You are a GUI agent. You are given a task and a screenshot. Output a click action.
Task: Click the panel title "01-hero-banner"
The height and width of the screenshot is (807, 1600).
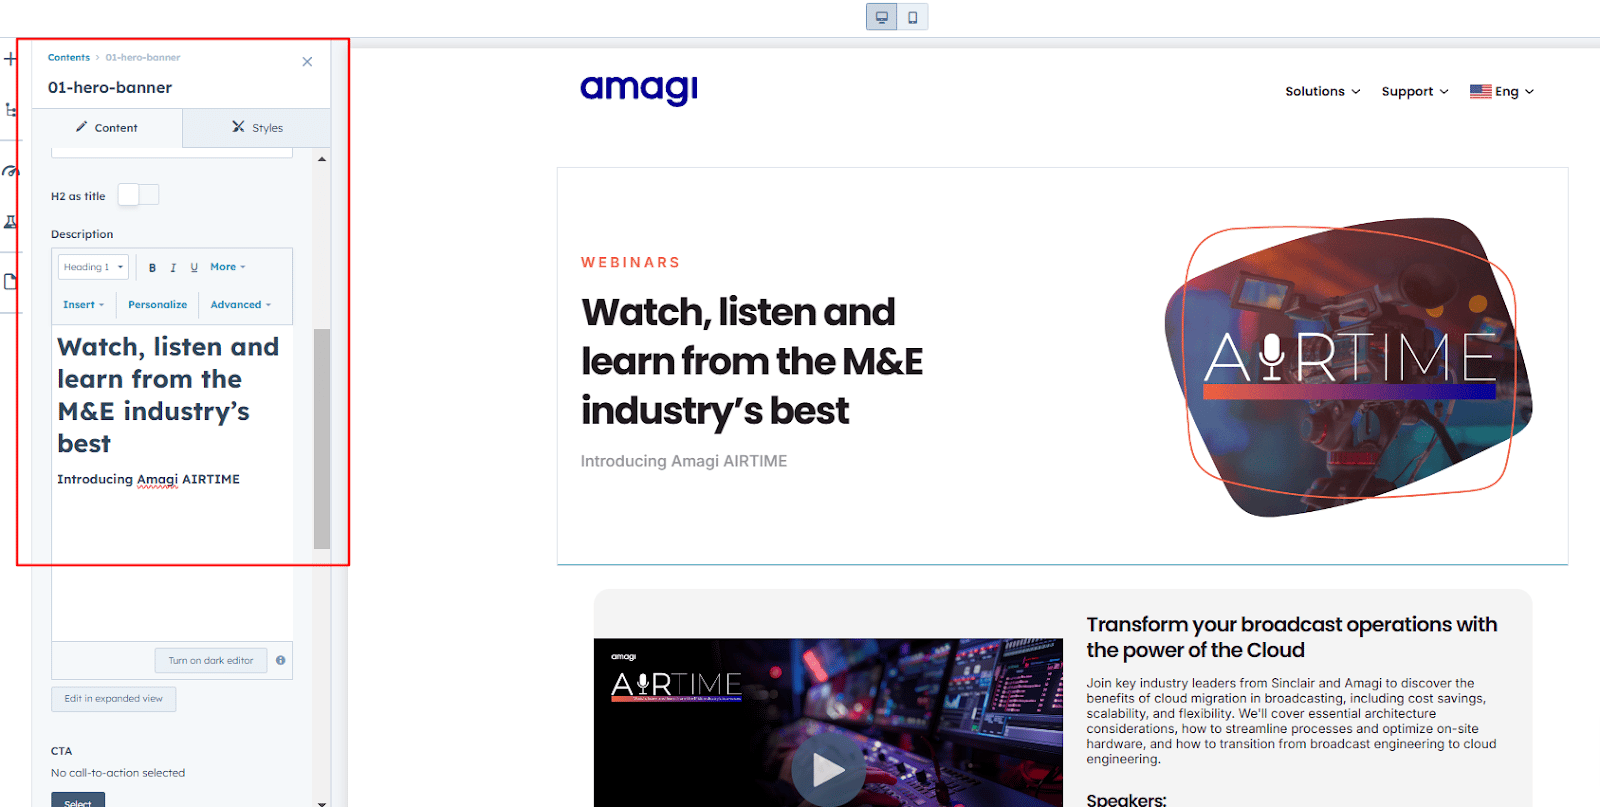(110, 88)
